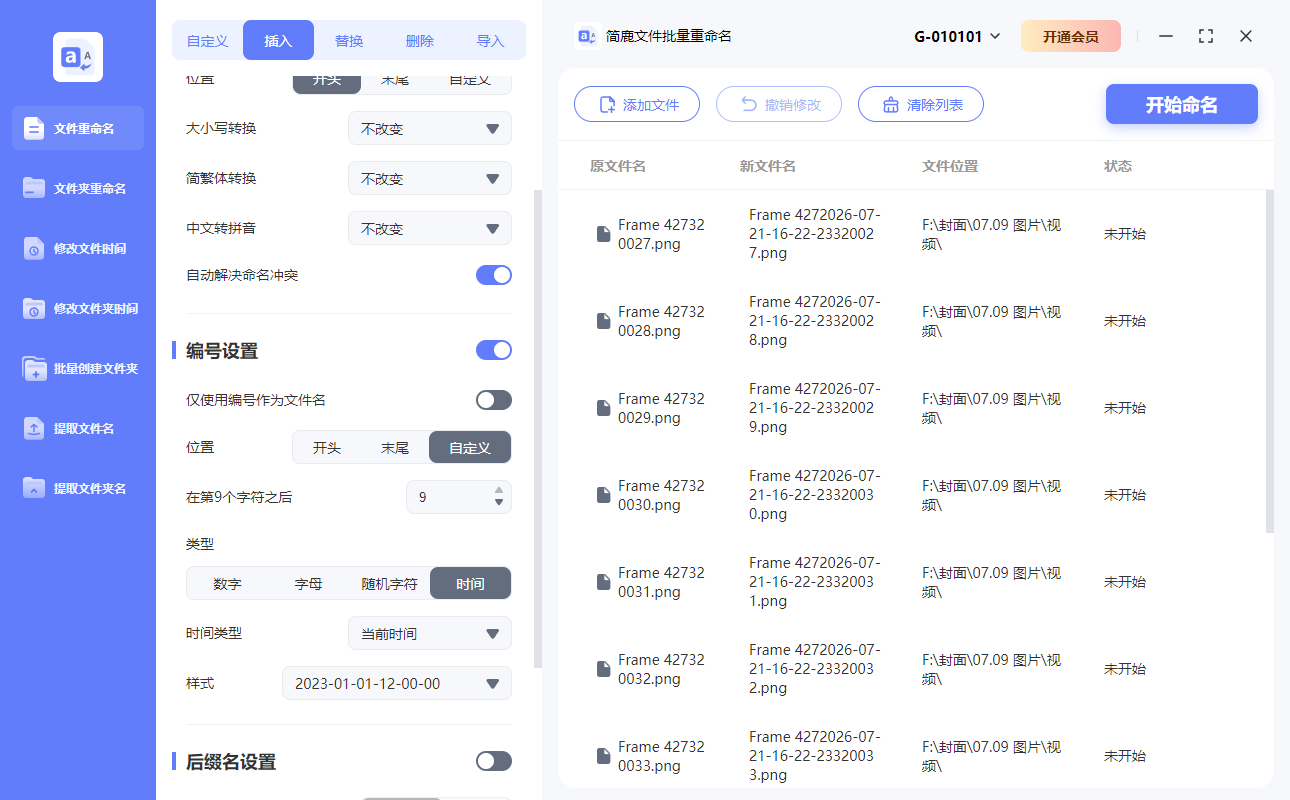Image resolution: width=1290 pixels, height=800 pixels.
Task: Click file icon of Frame 427320031.png
Action: point(603,582)
